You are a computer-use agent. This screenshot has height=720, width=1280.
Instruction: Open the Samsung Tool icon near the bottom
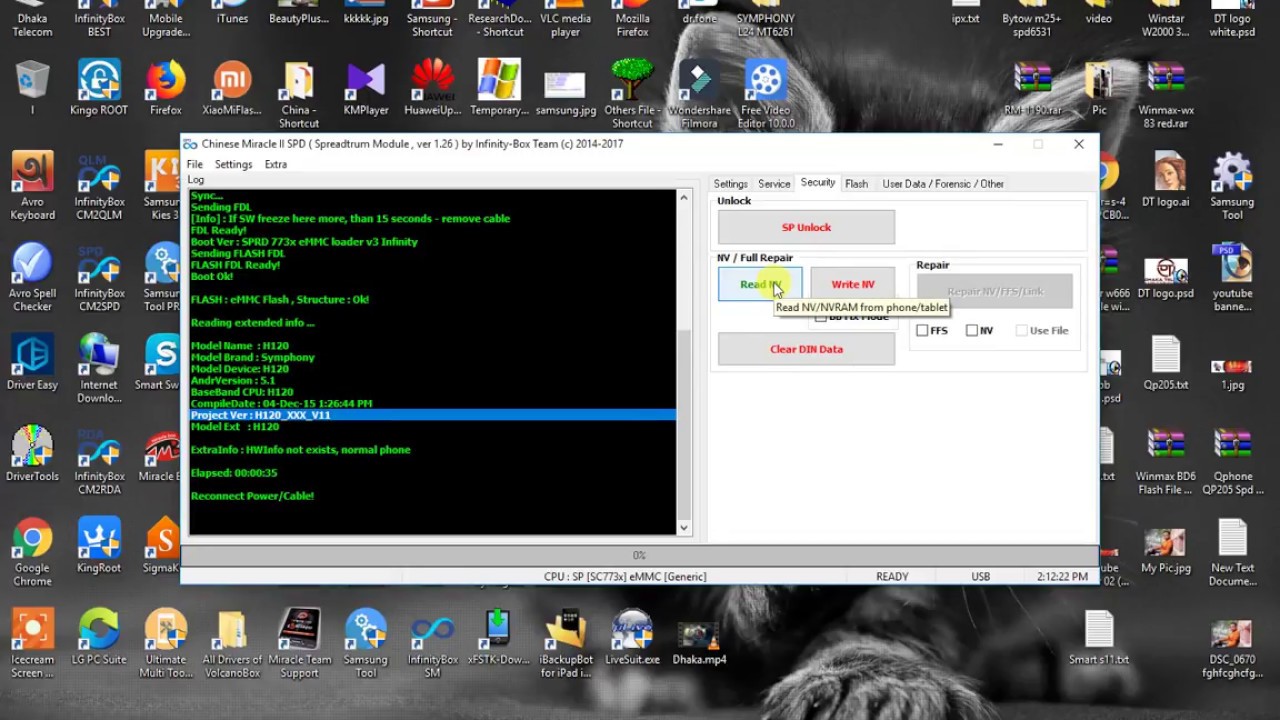(366, 644)
